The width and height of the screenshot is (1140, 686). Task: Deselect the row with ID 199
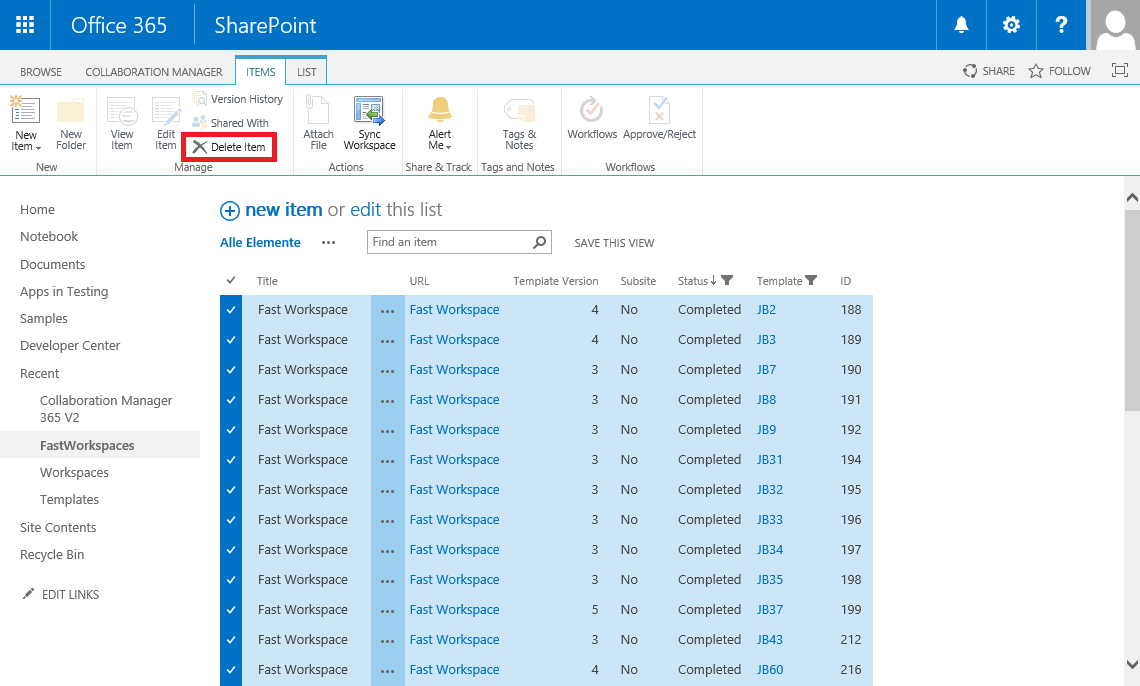[231, 610]
